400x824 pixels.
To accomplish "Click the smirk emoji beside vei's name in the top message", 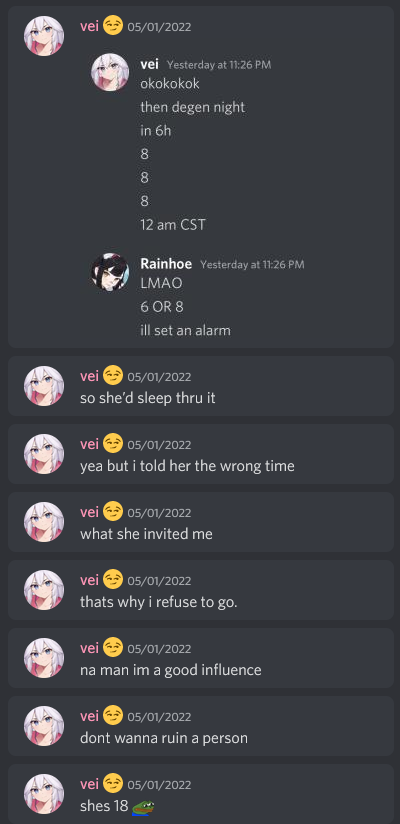I will [112, 25].
